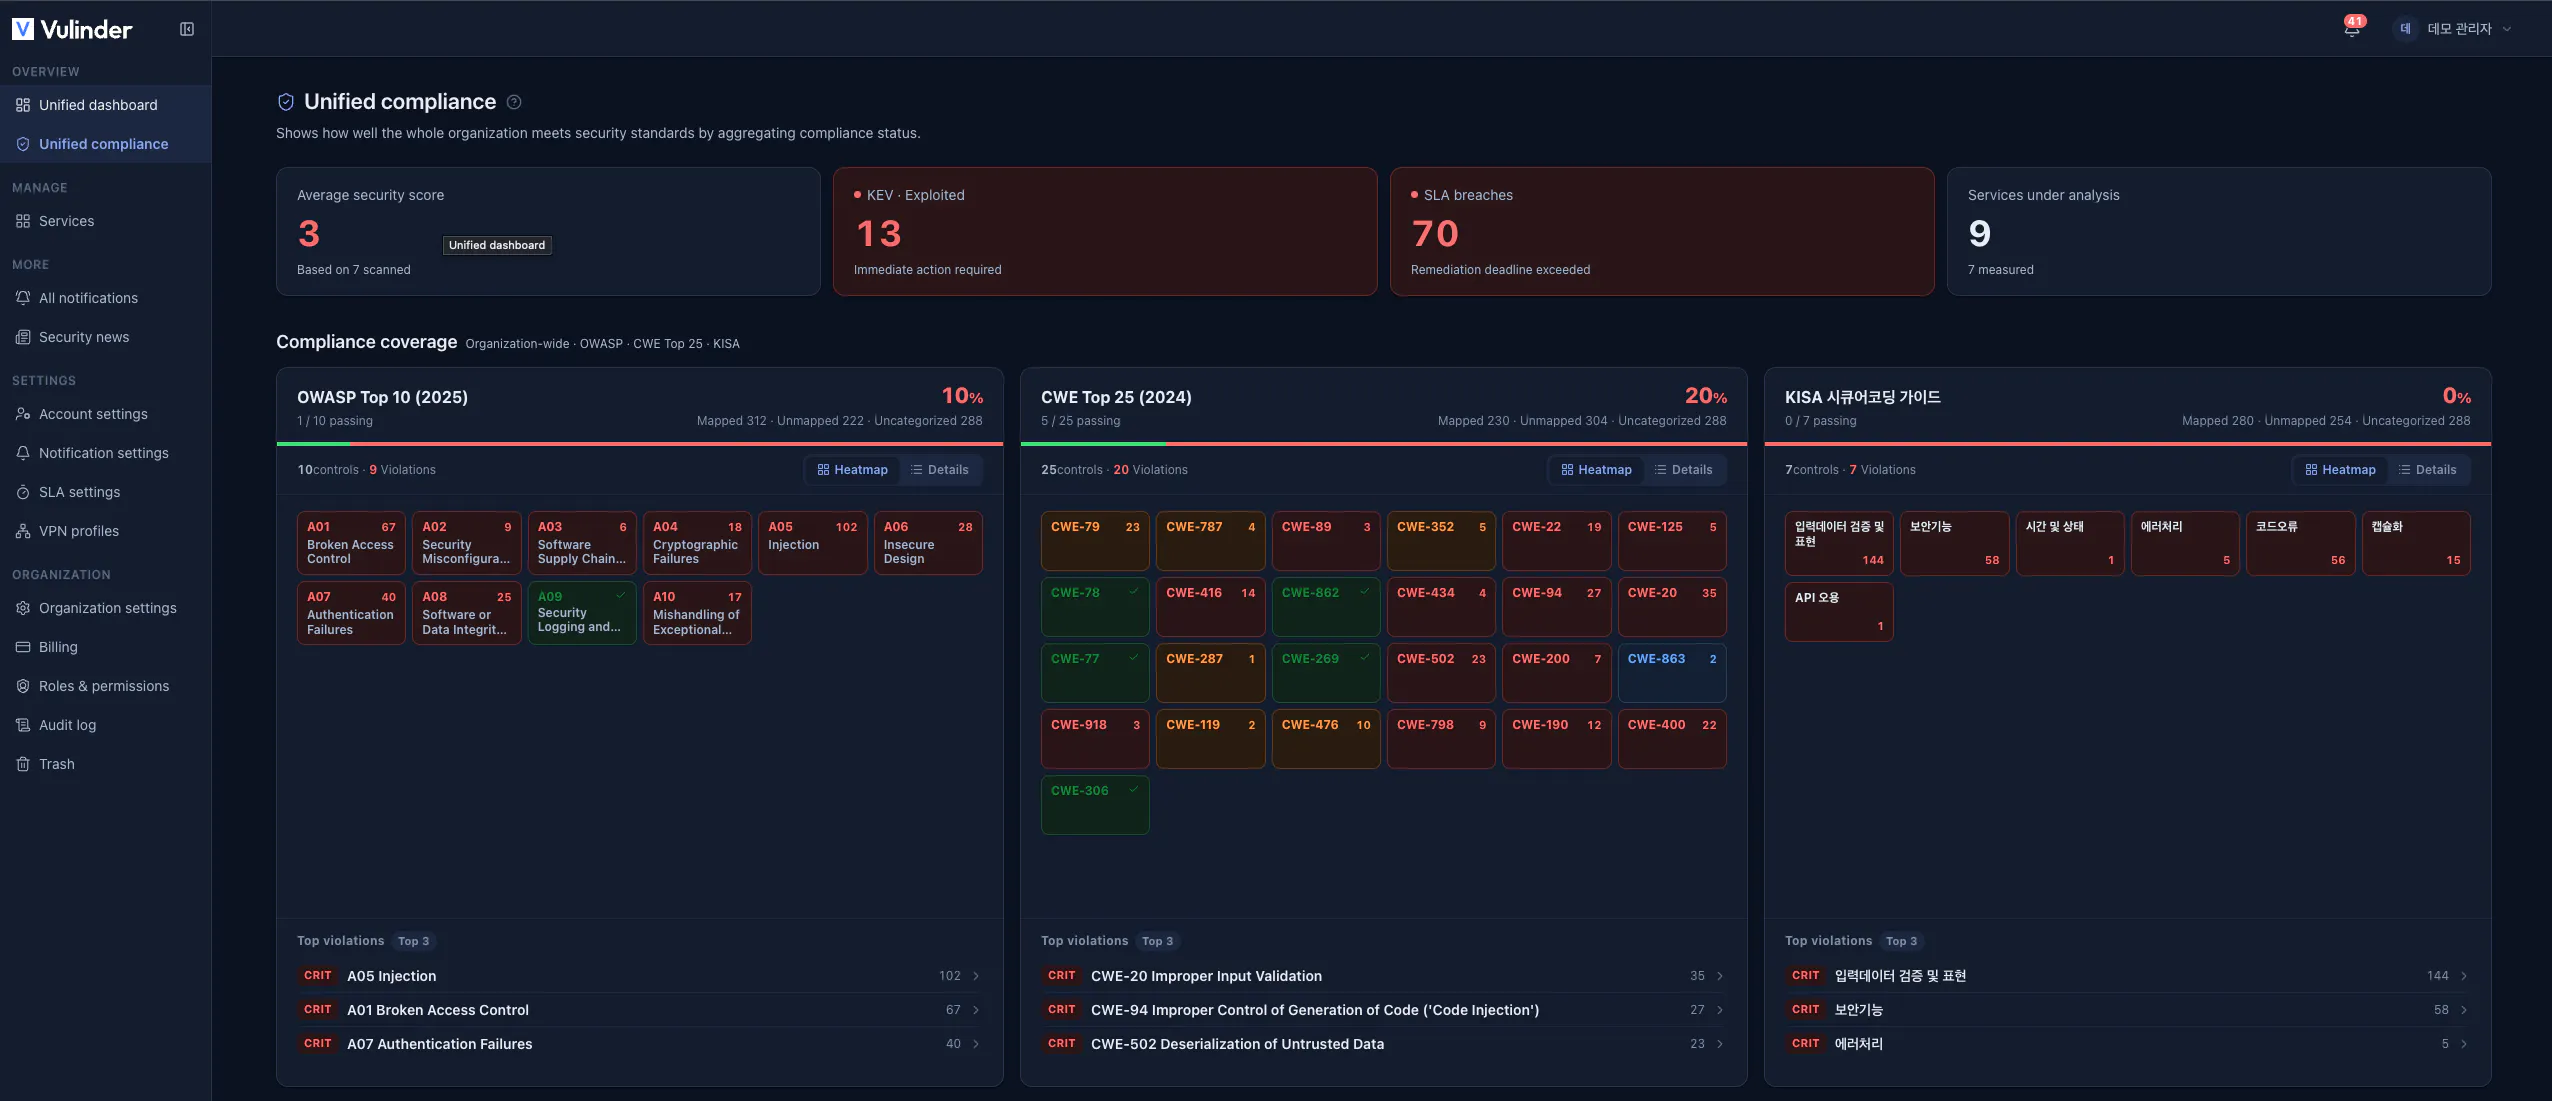Viewport: 2552px width, 1101px height.
Task: Open Unified compliance in sidebar
Action: tap(105, 144)
